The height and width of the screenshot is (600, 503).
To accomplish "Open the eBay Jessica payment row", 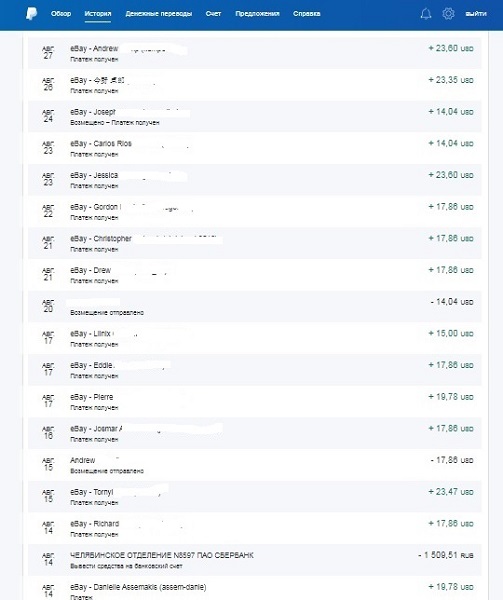I will (x=255, y=180).
